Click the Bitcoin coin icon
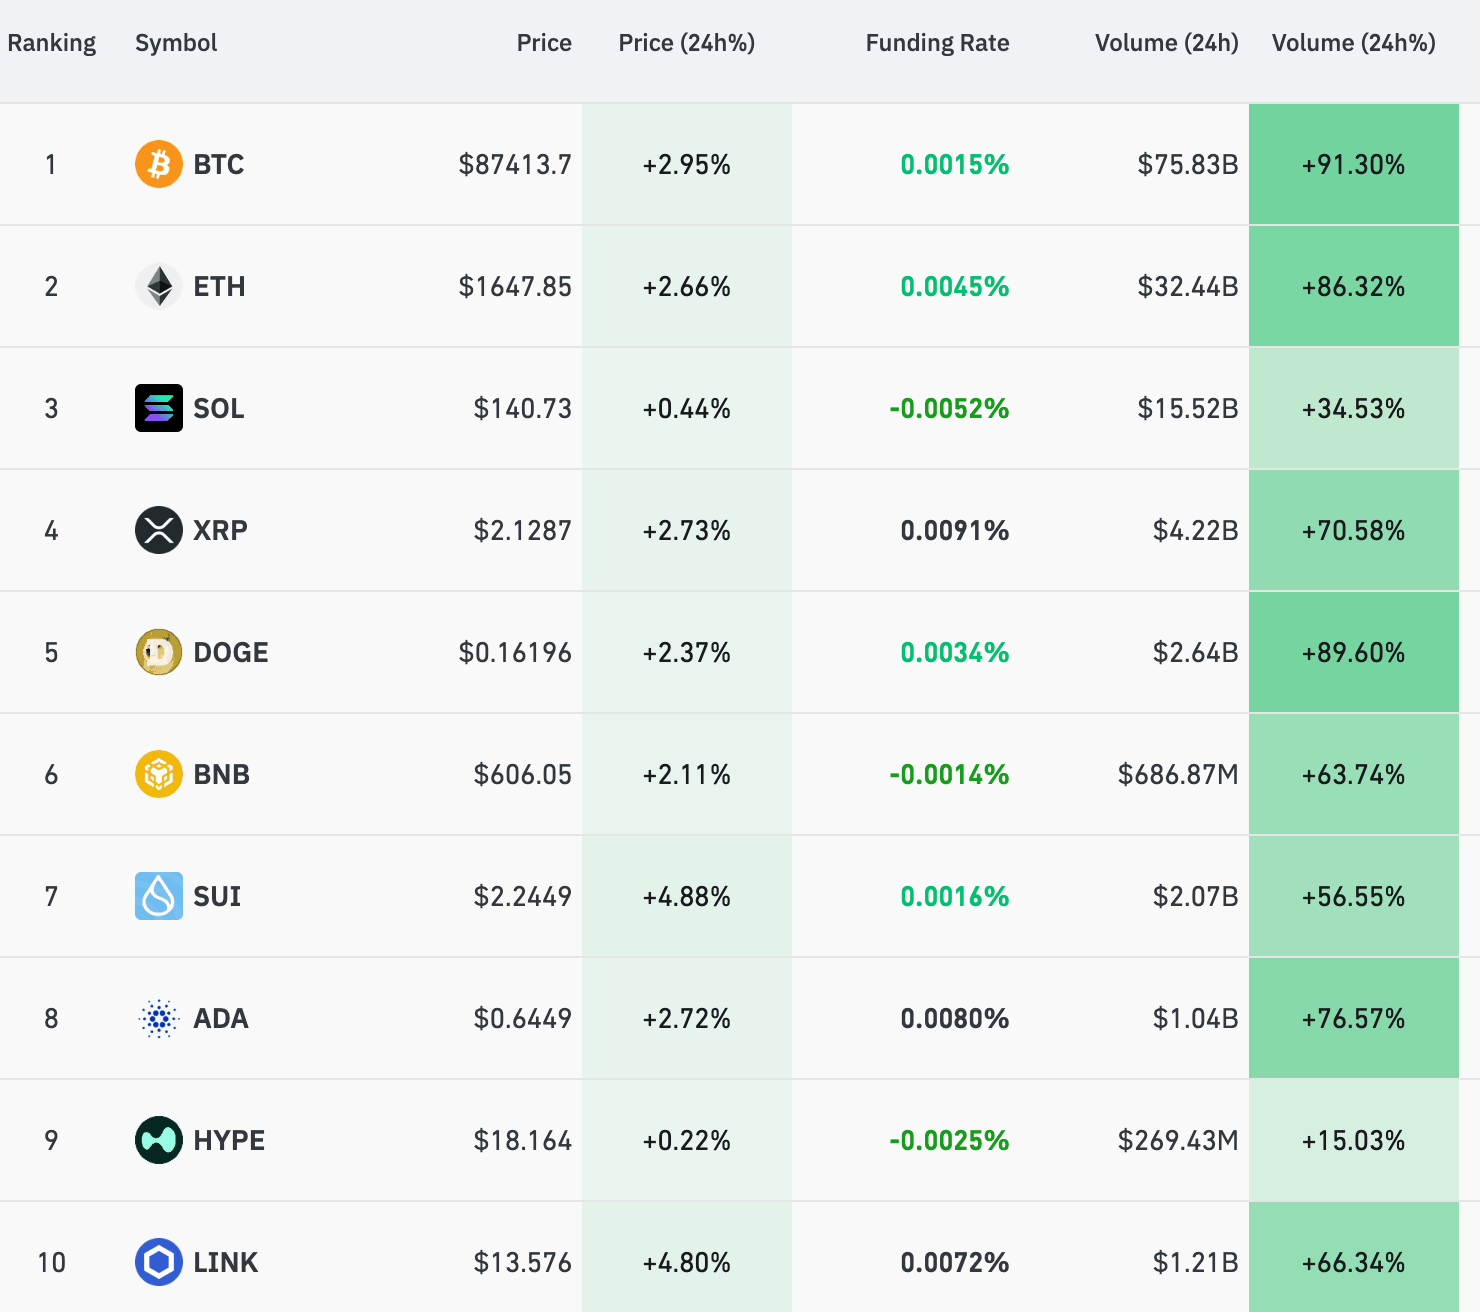 tap(158, 164)
